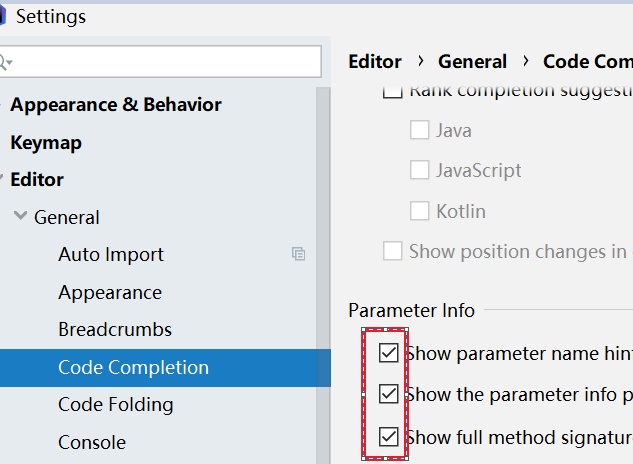
Task: Check the Java ranking checkbox
Action: click(419, 130)
